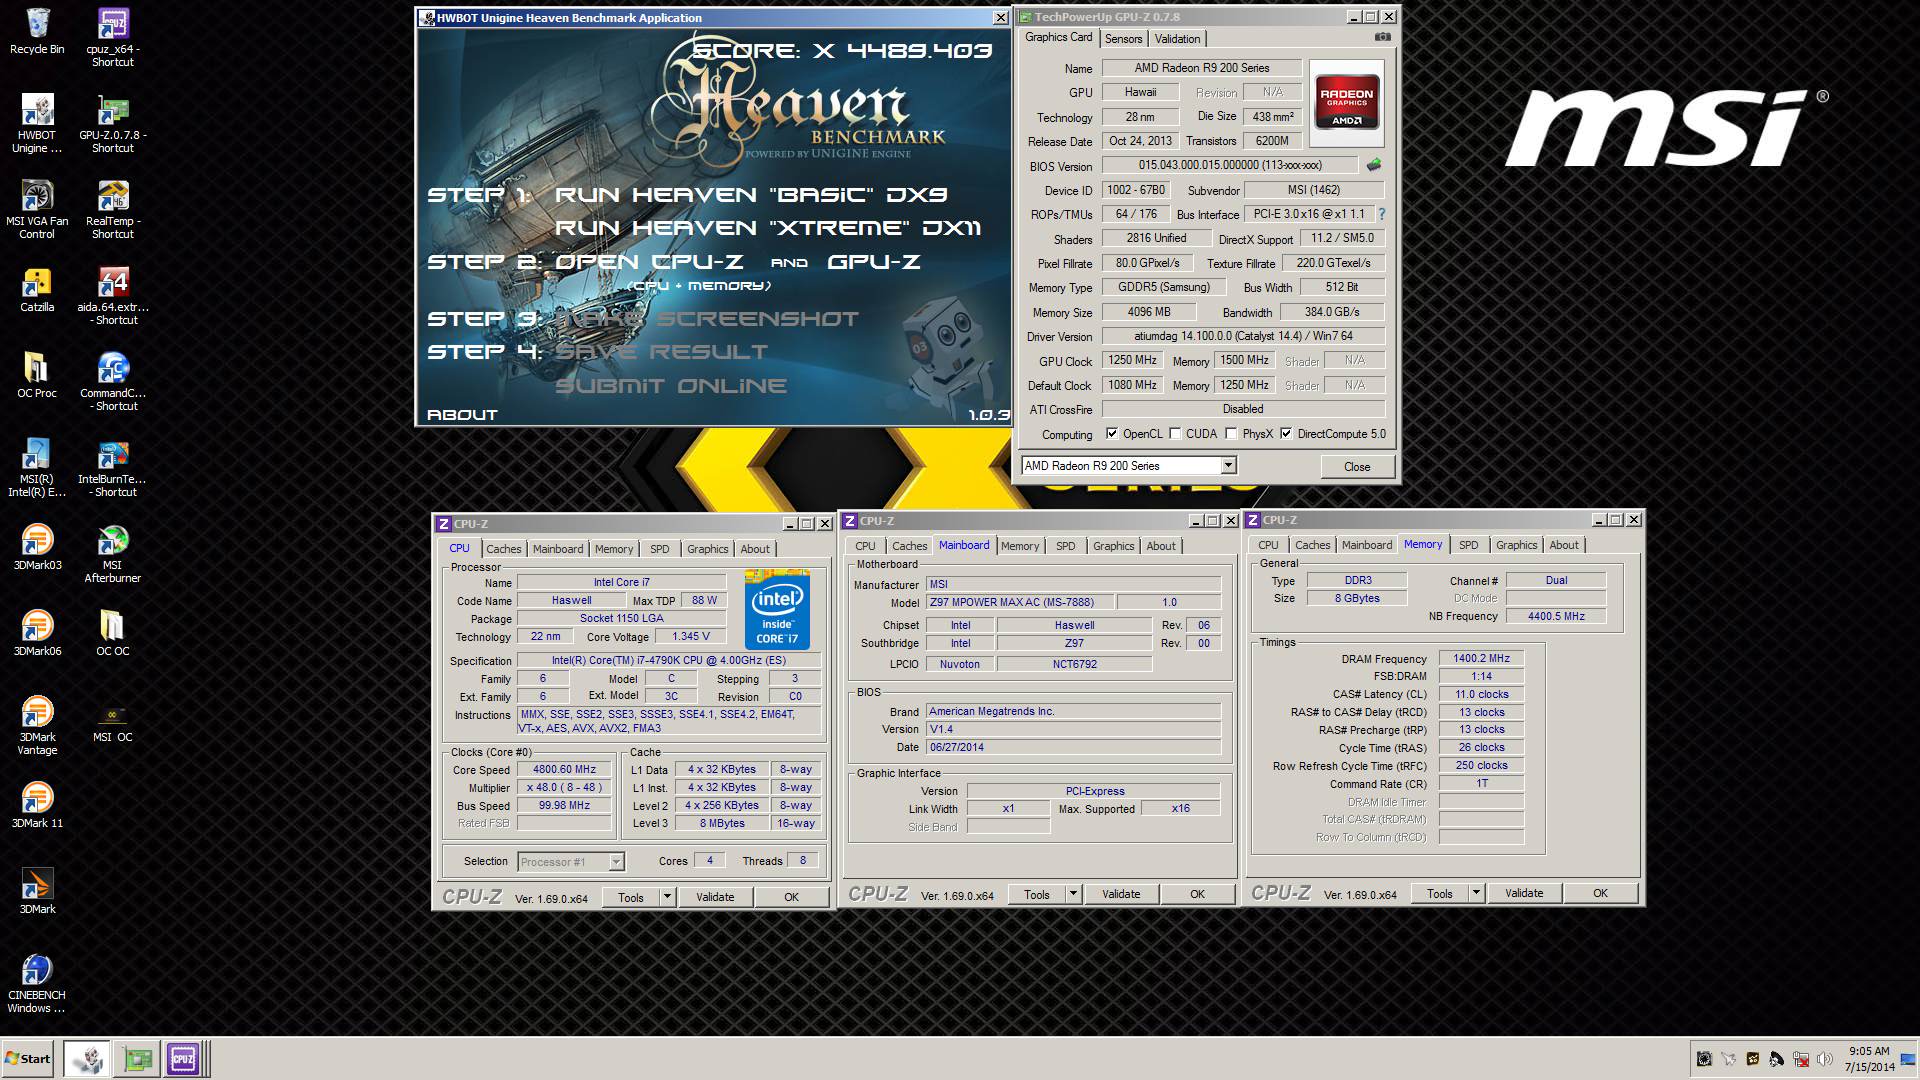
Task: Toggle DirectCompute 5.0 checkbox
Action: click(x=1286, y=434)
